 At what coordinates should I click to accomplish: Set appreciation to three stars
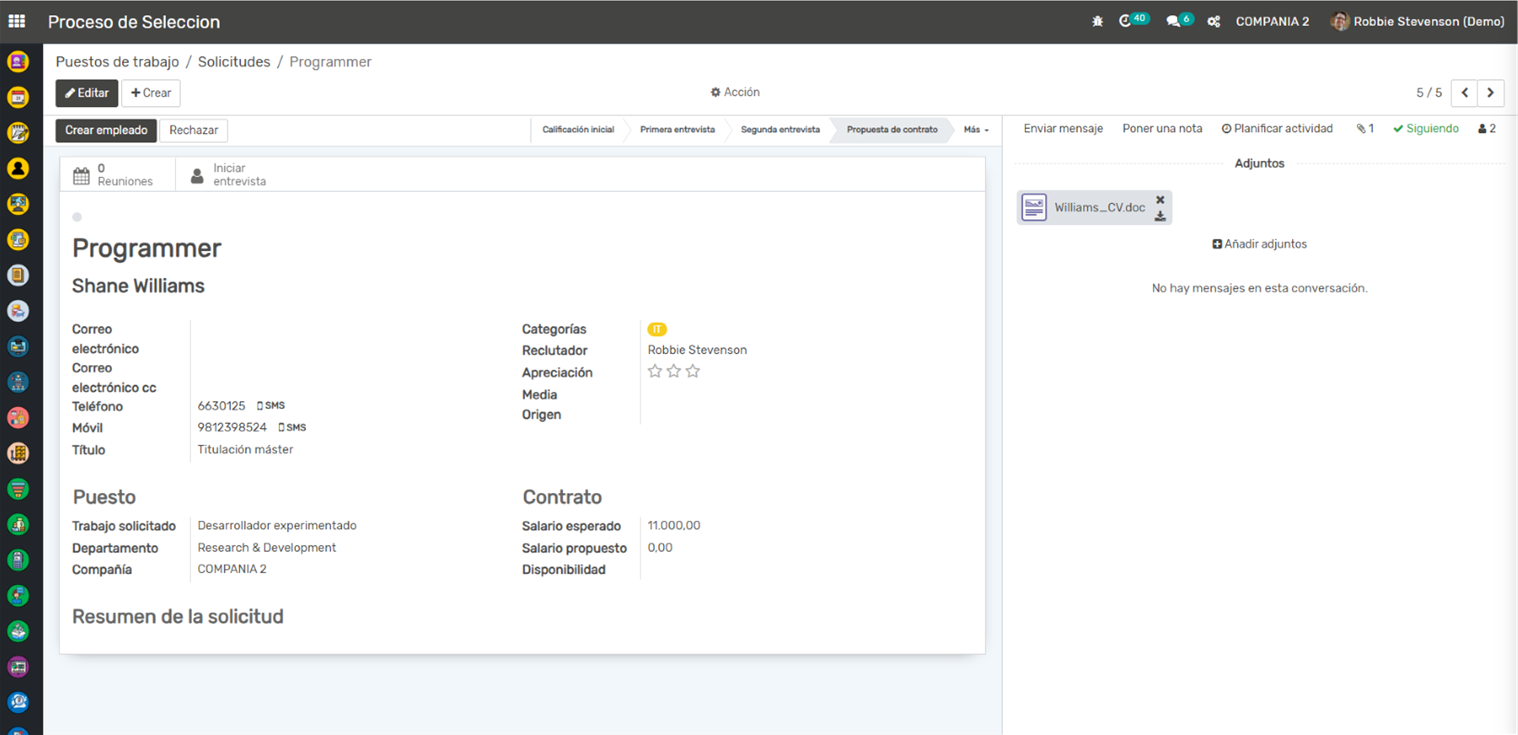[x=693, y=371]
